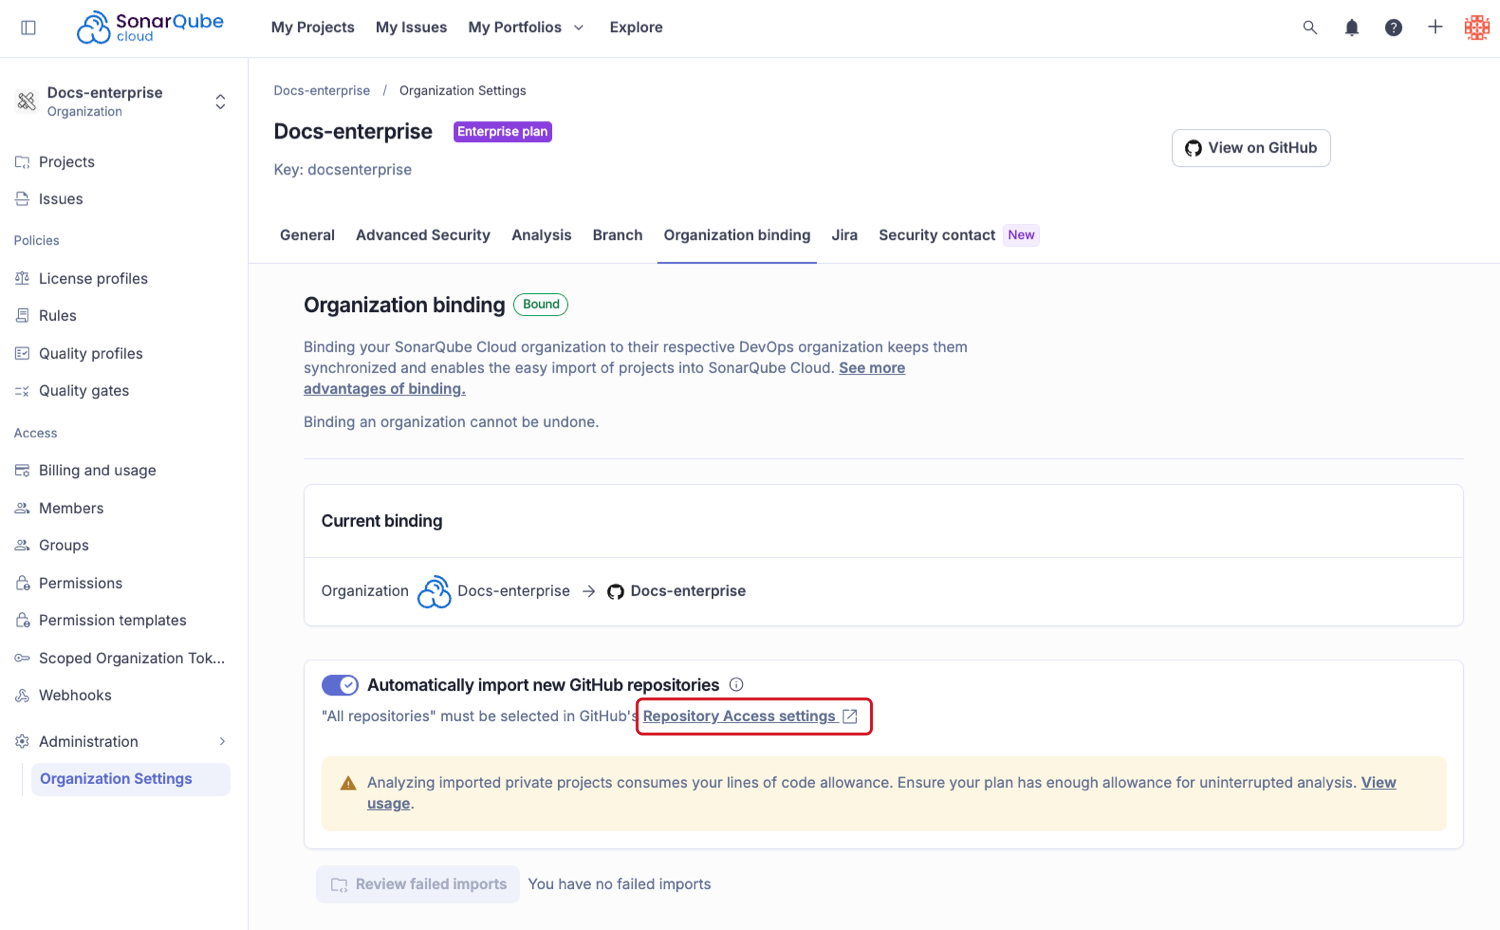
Task: Open Members in the sidebar
Action: pos(71,508)
